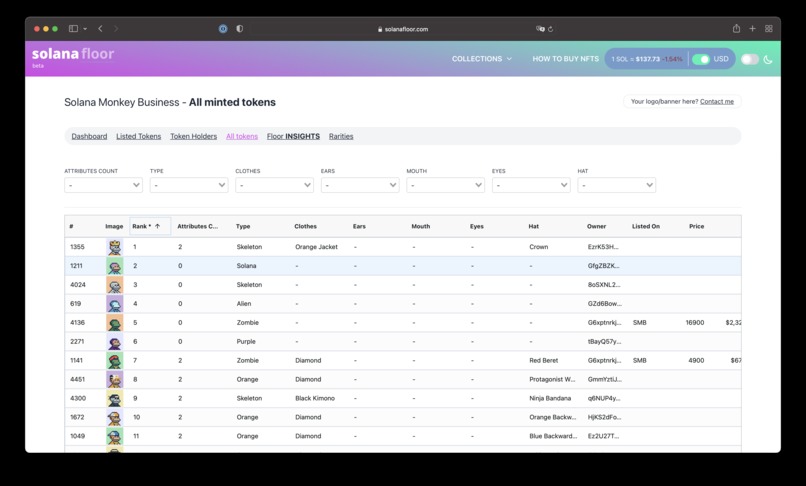Show tab overview grid icon
Screen dimensions: 806x486
[769, 29]
